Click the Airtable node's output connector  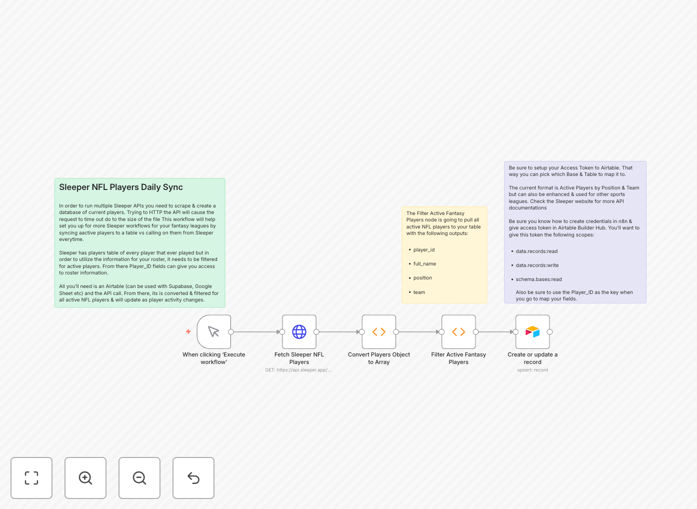pyautogui.click(x=550, y=332)
